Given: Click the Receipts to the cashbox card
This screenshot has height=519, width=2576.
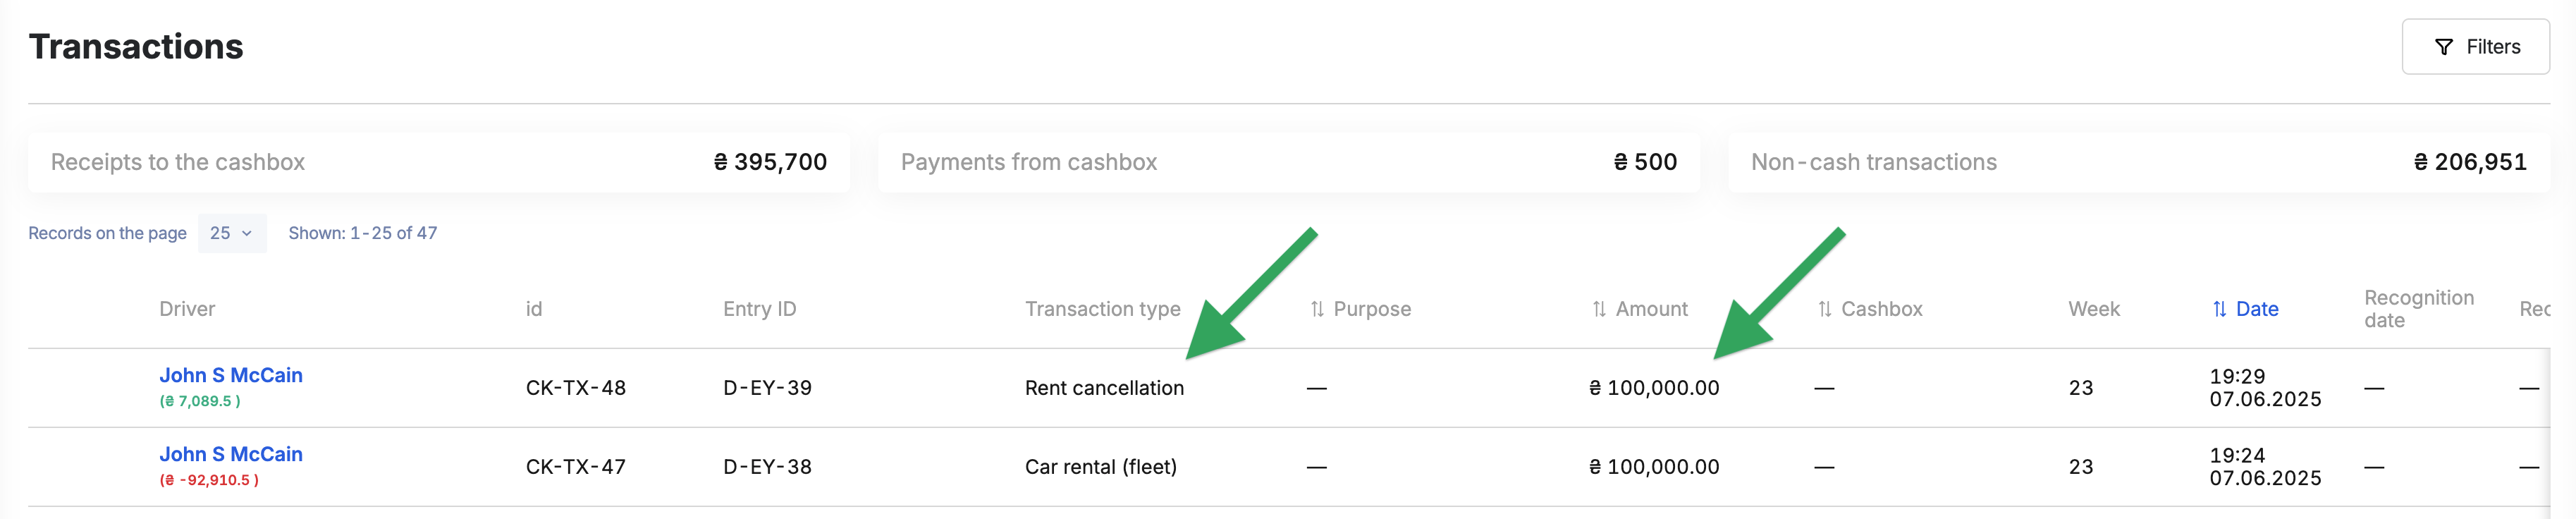Looking at the screenshot, I should [439, 162].
